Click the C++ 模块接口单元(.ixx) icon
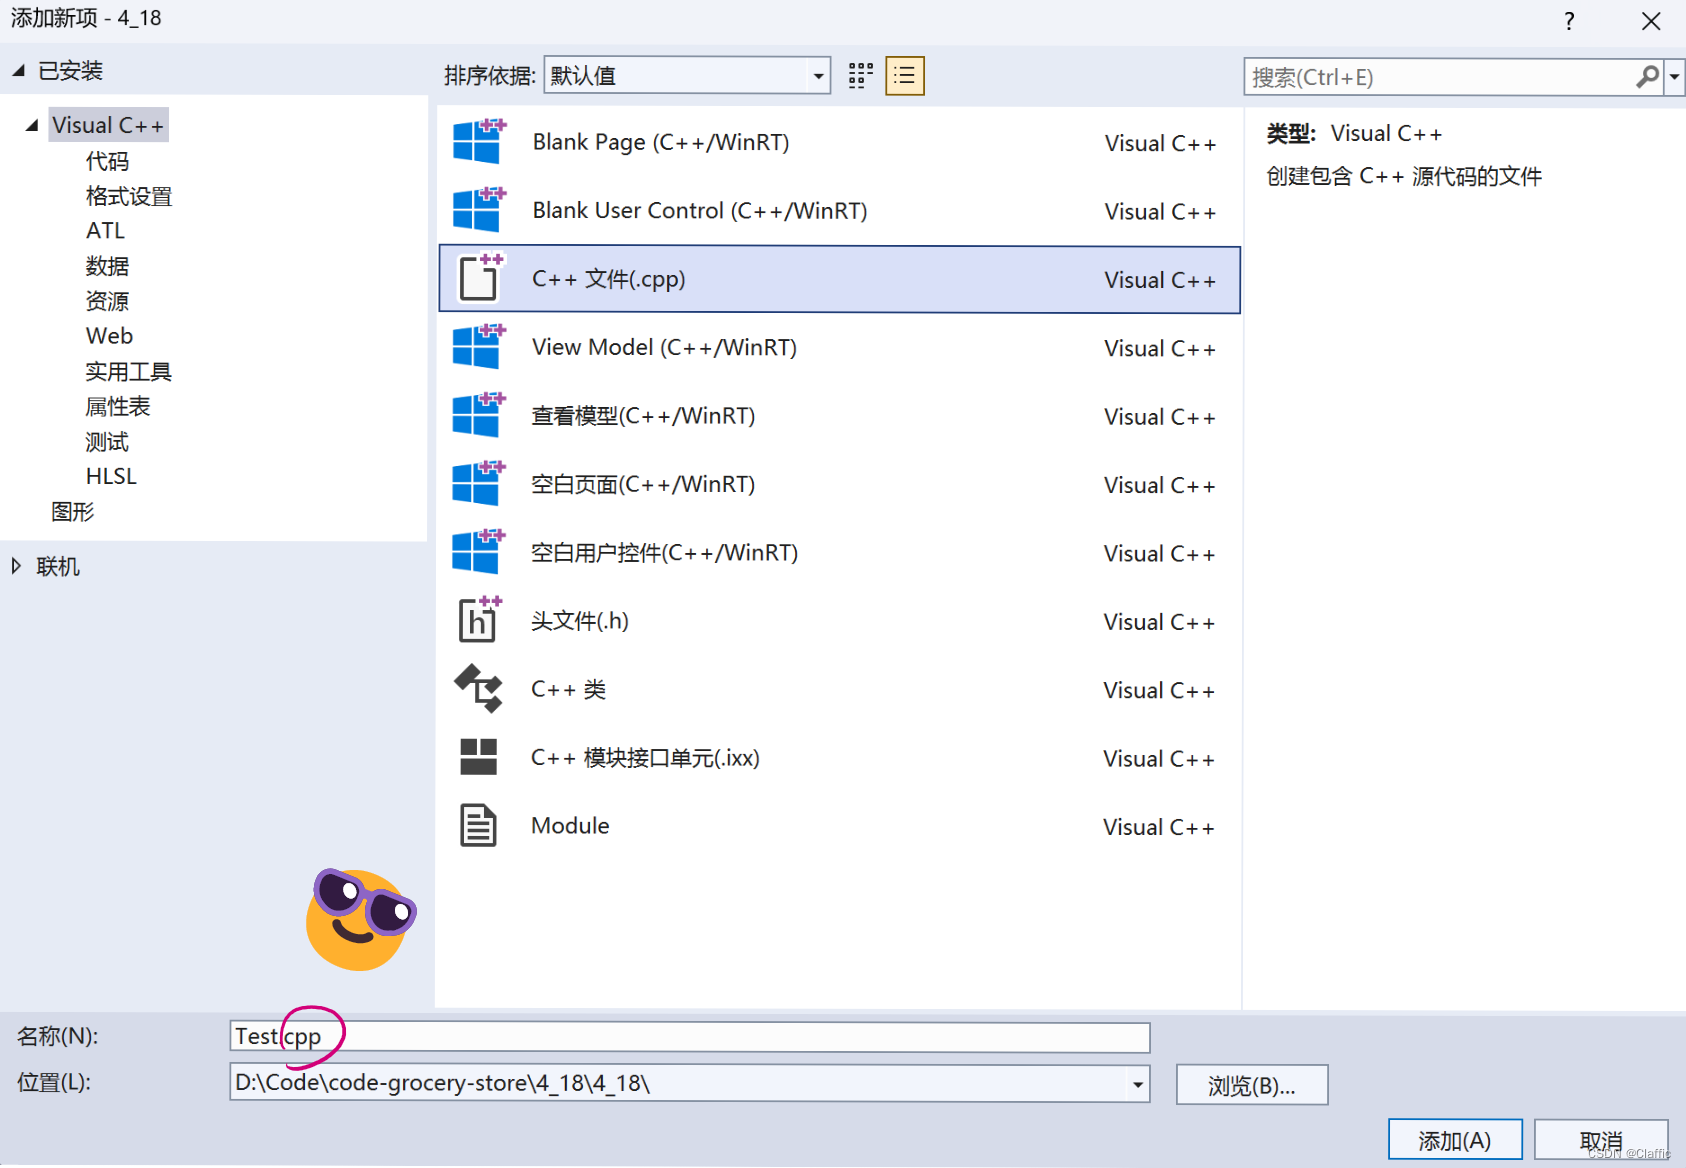 coord(478,757)
